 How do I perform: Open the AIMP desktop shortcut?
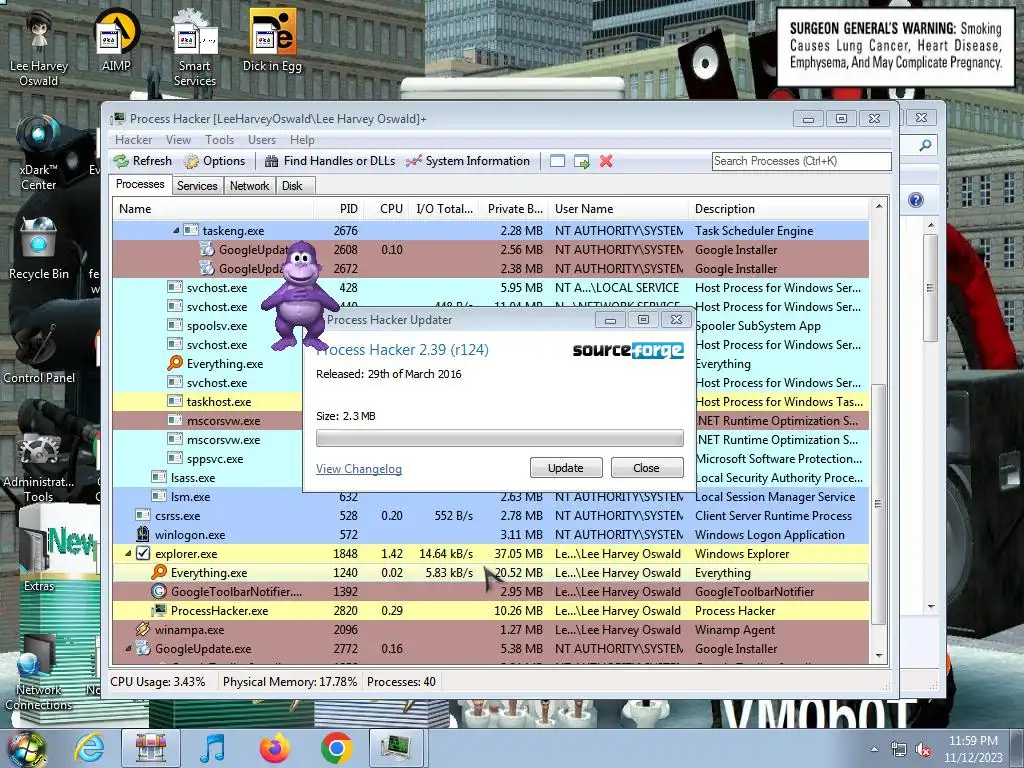click(x=117, y=40)
